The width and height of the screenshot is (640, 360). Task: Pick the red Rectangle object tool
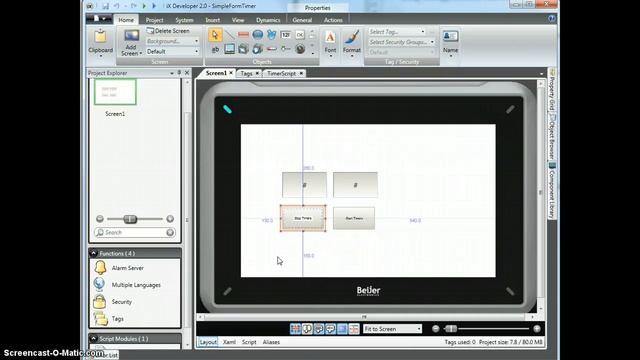tap(243, 35)
